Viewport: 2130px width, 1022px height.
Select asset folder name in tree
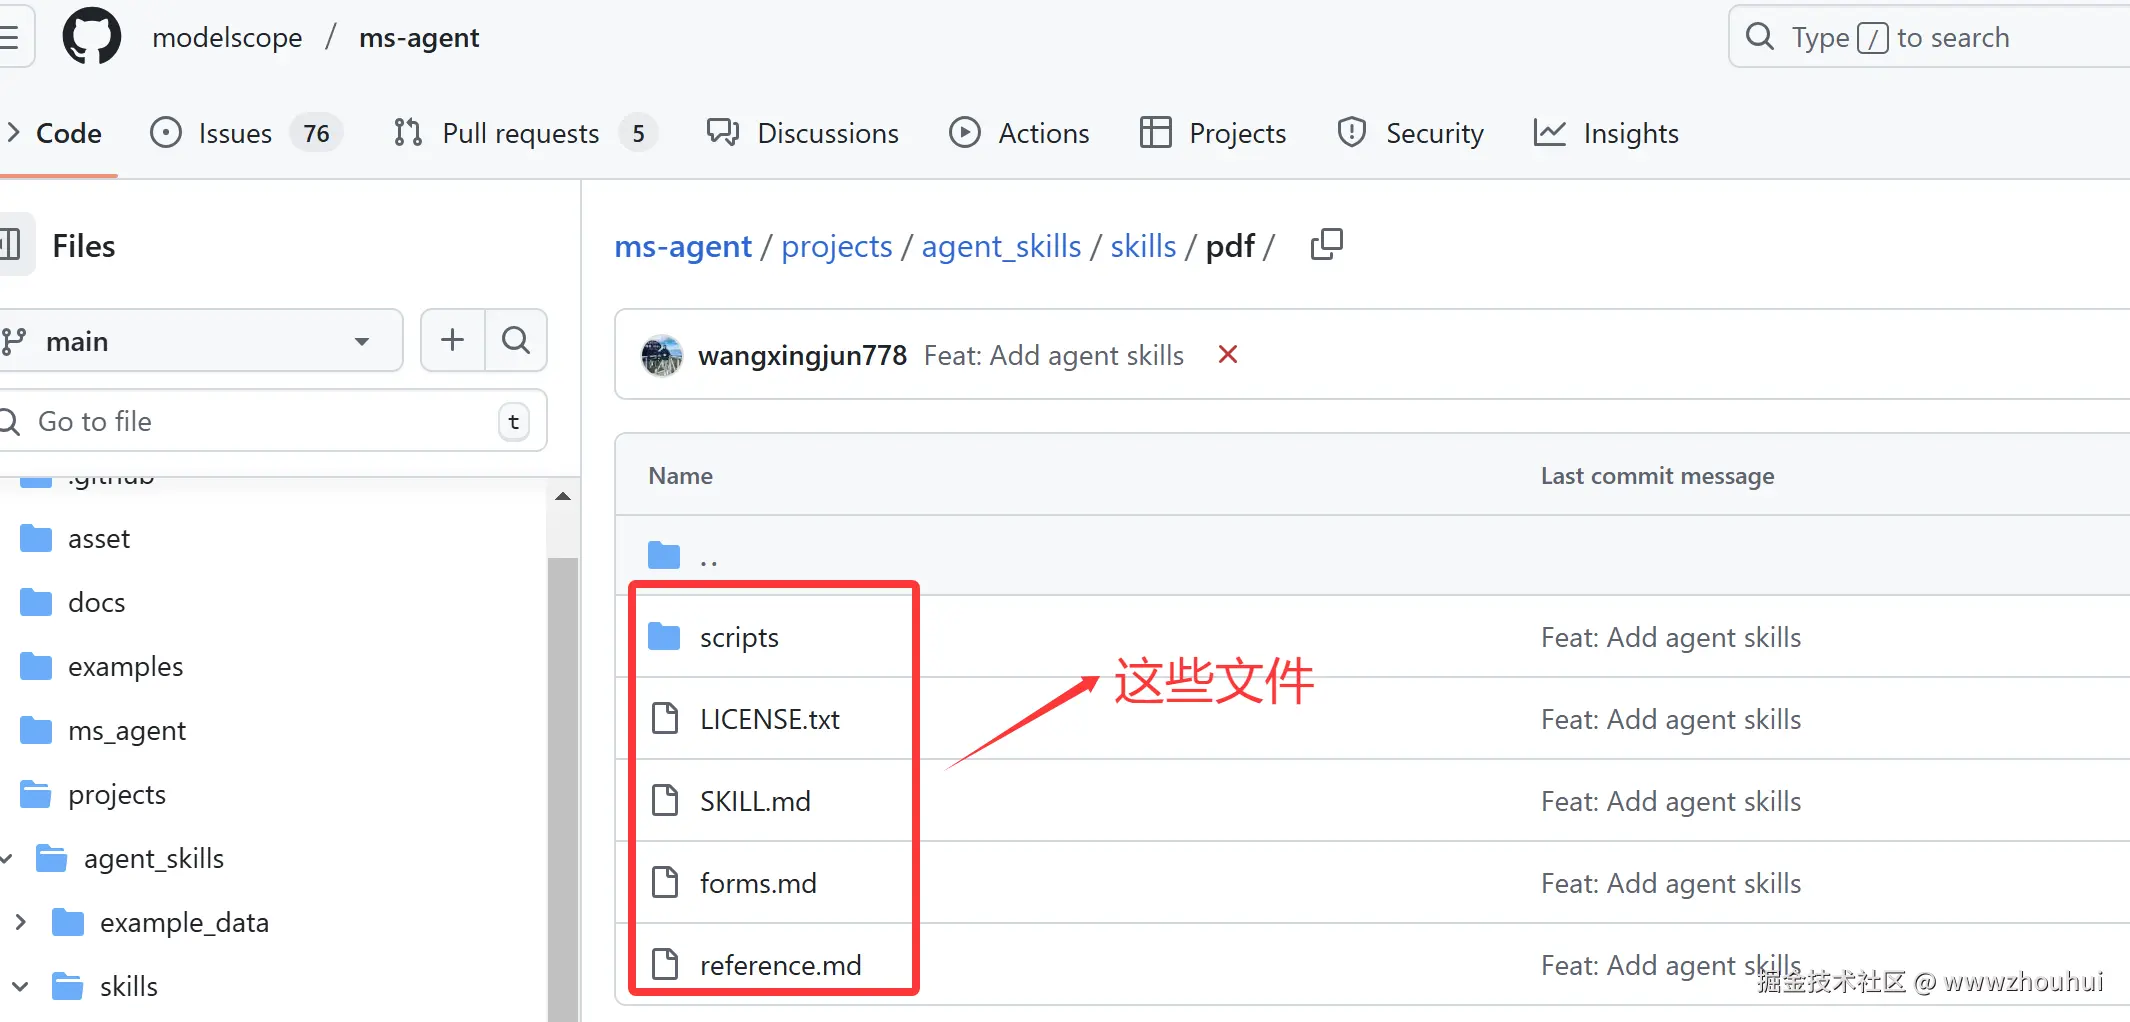(99, 538)
